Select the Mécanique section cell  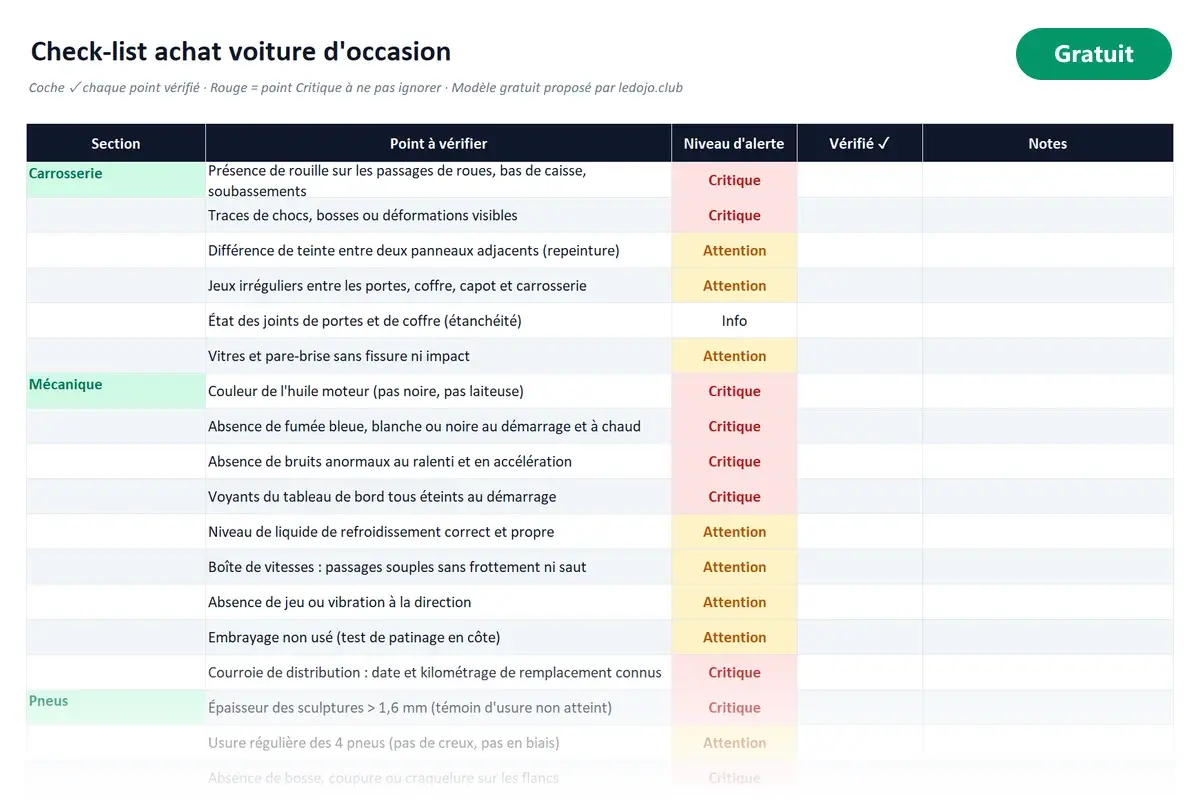pyautogui.click(x=116, y=391)
